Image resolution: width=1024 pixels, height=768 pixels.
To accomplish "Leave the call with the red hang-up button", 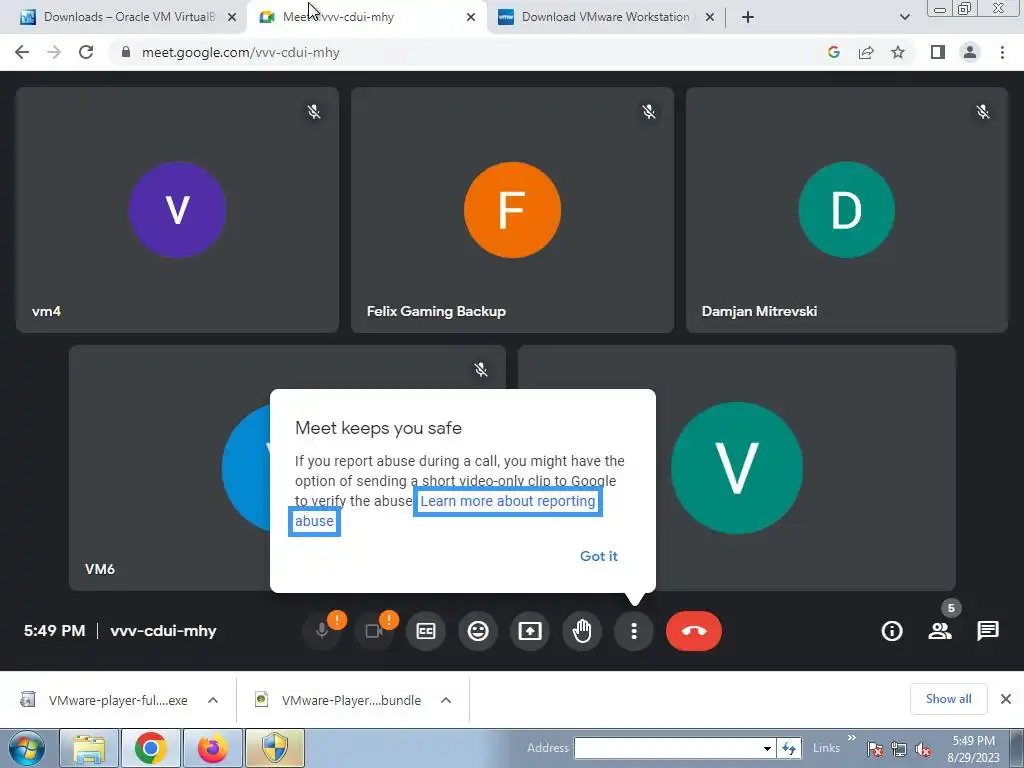I will tap(694, 631).
